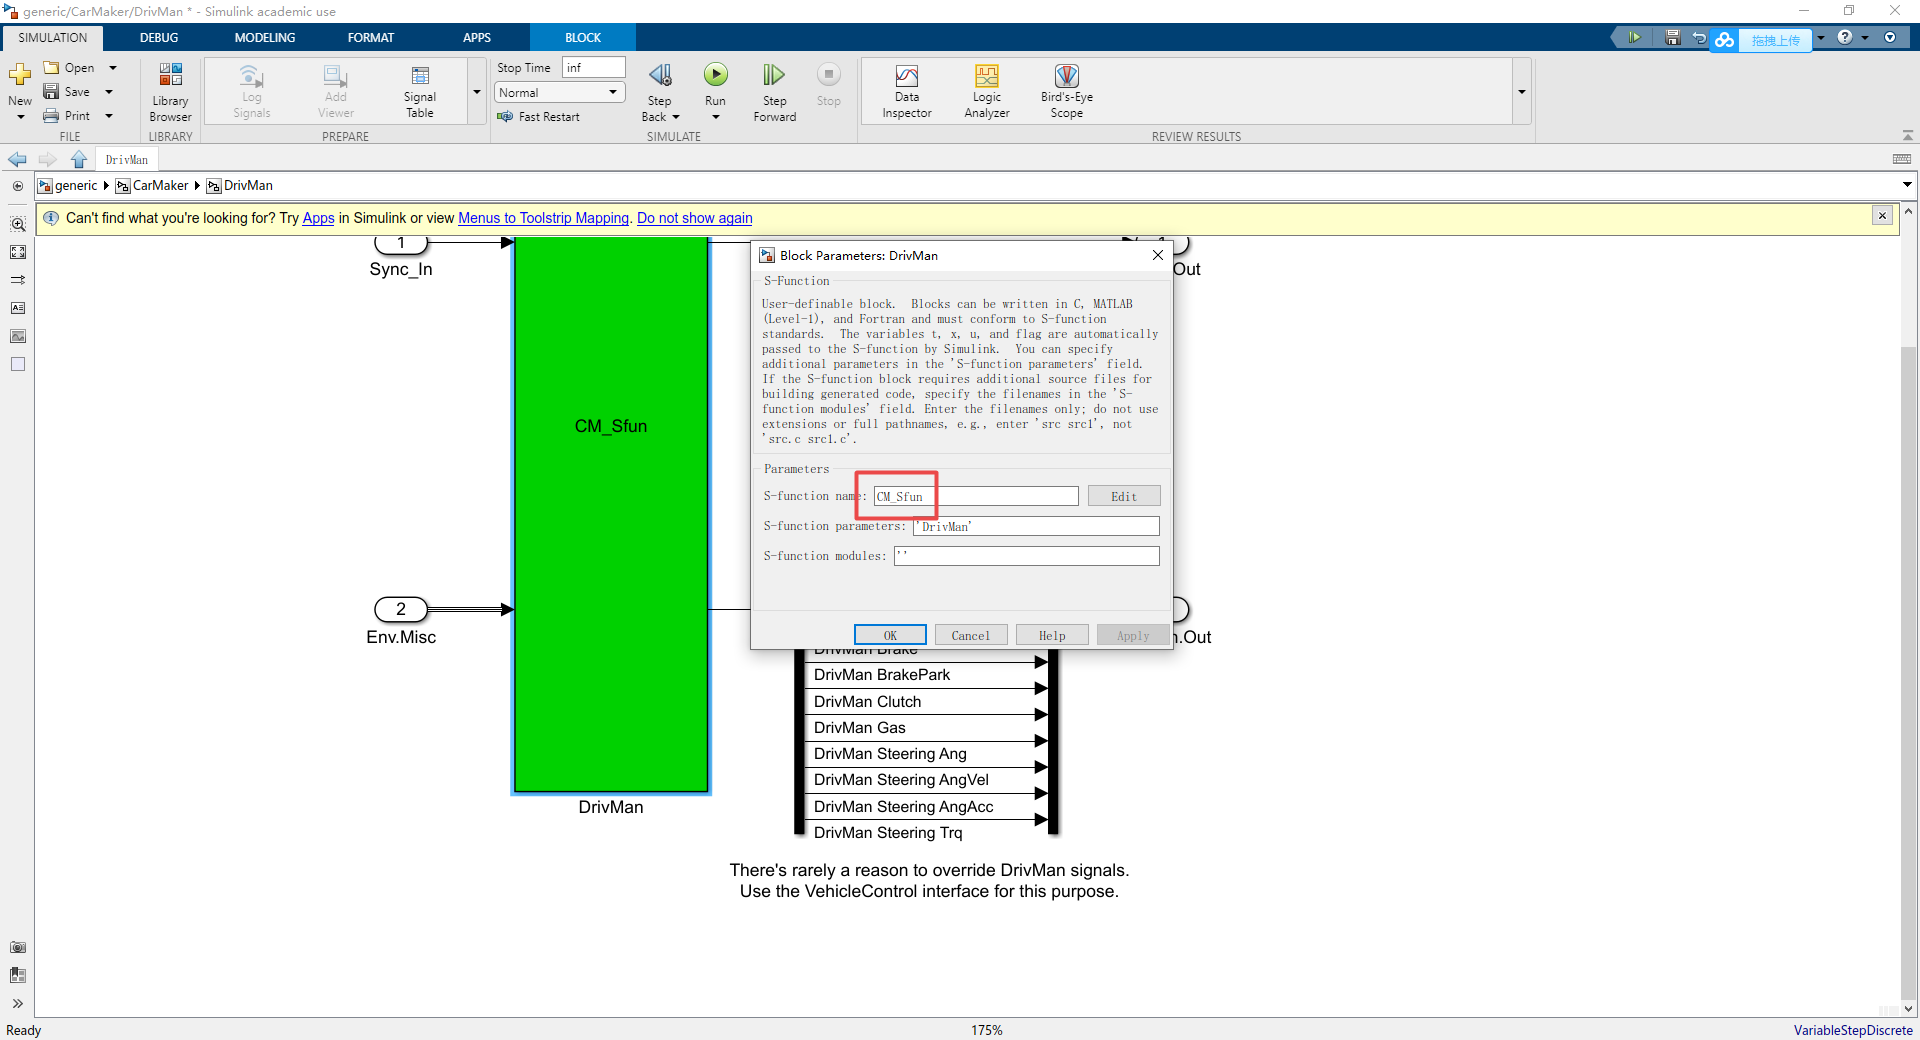1920x1040 pixels.
Task: Click the quick access Save icon
Action: click(x=1673, y=38)
